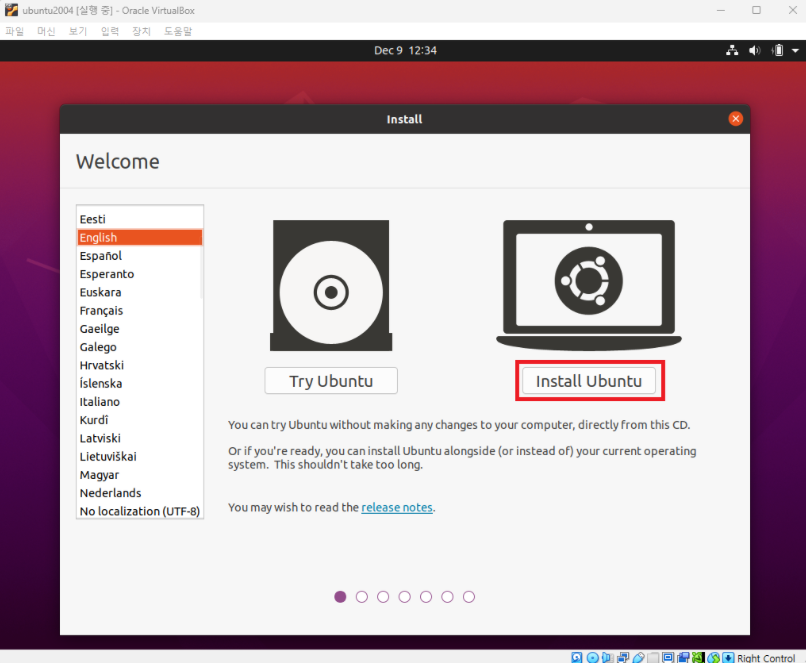Click the shared folders icon in VirtualBox status bar
806x663 pixels.
(x=653, y=657)
